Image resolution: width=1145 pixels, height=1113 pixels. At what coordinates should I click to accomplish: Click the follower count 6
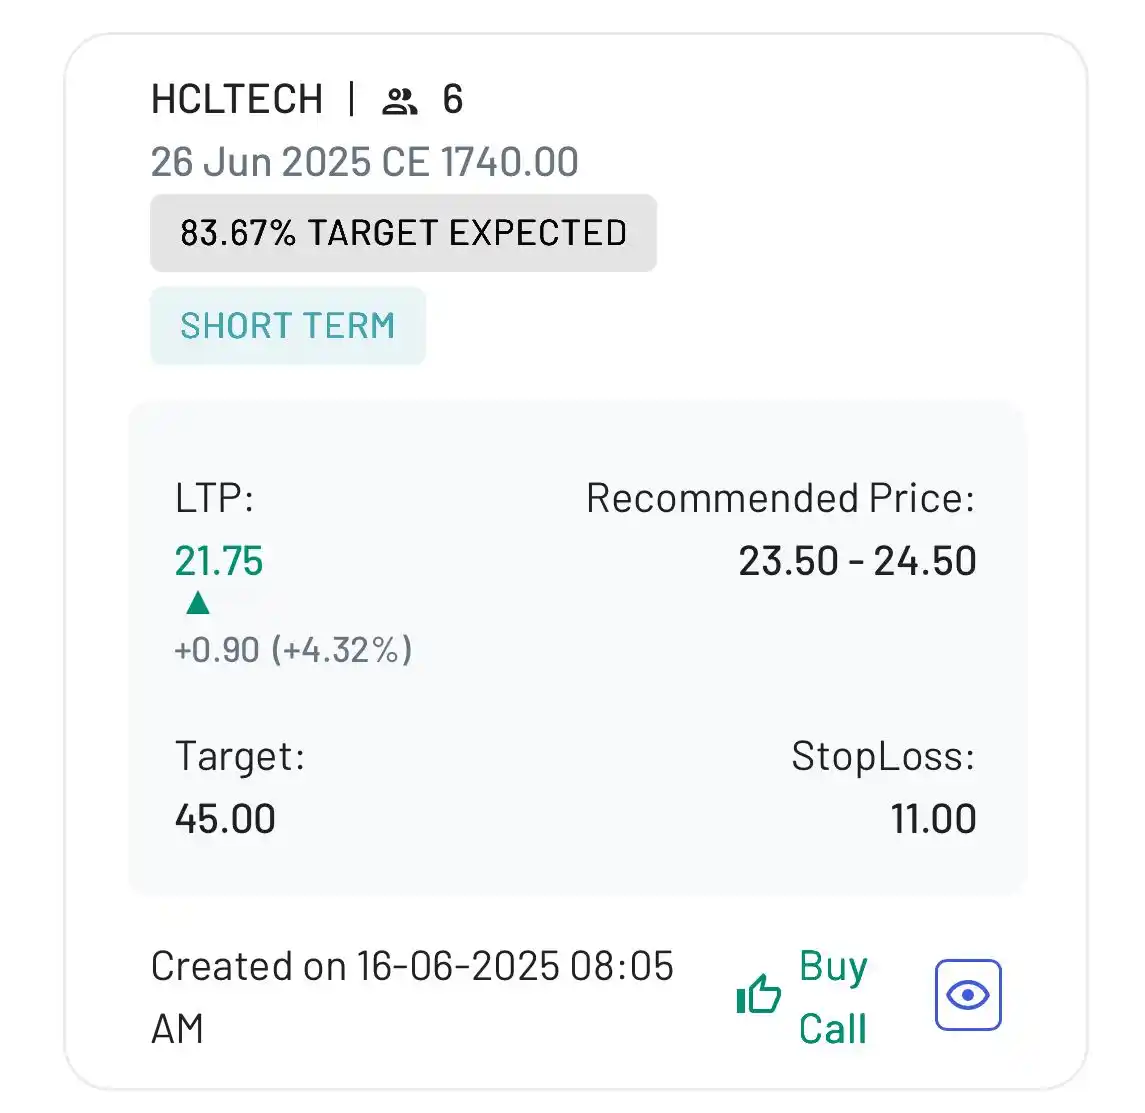tap(453, 99)
